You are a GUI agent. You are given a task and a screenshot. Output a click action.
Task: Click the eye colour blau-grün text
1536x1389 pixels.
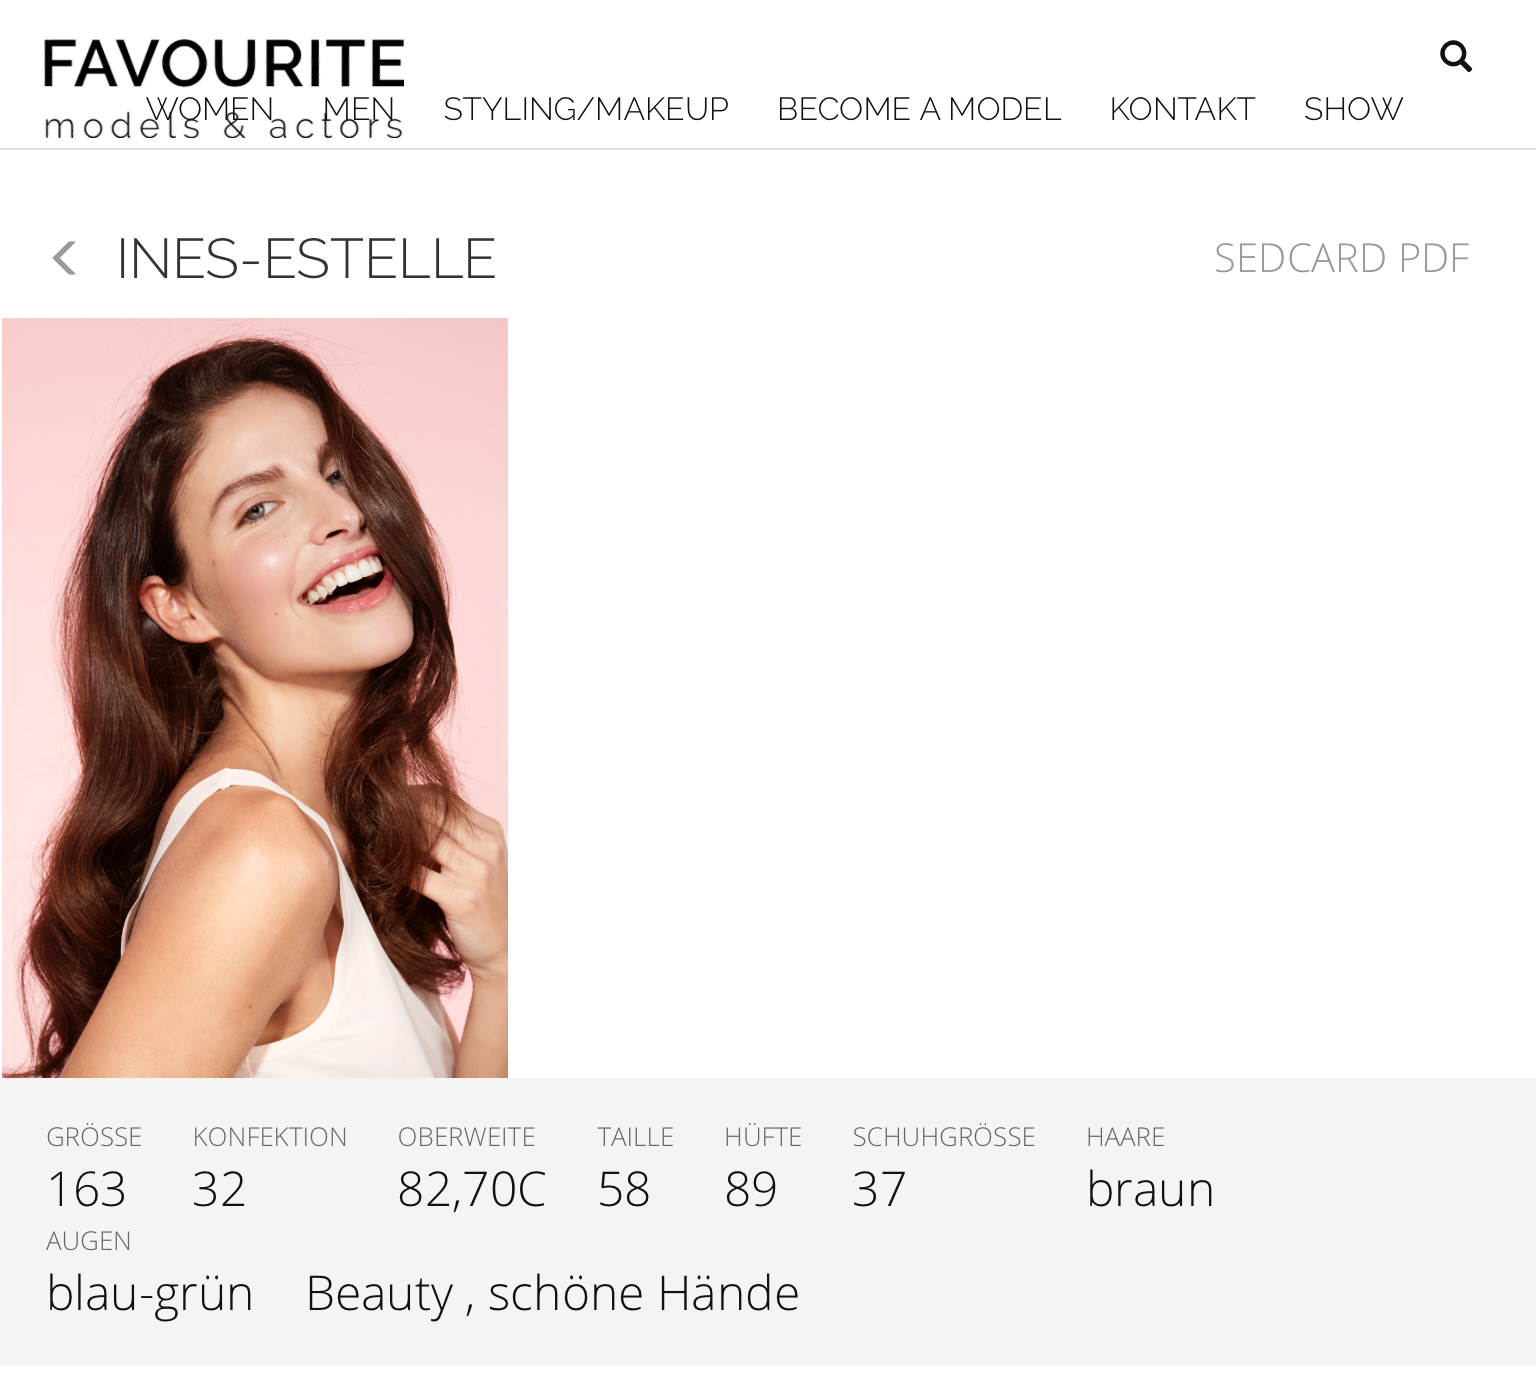click(x=150, y=1293)
